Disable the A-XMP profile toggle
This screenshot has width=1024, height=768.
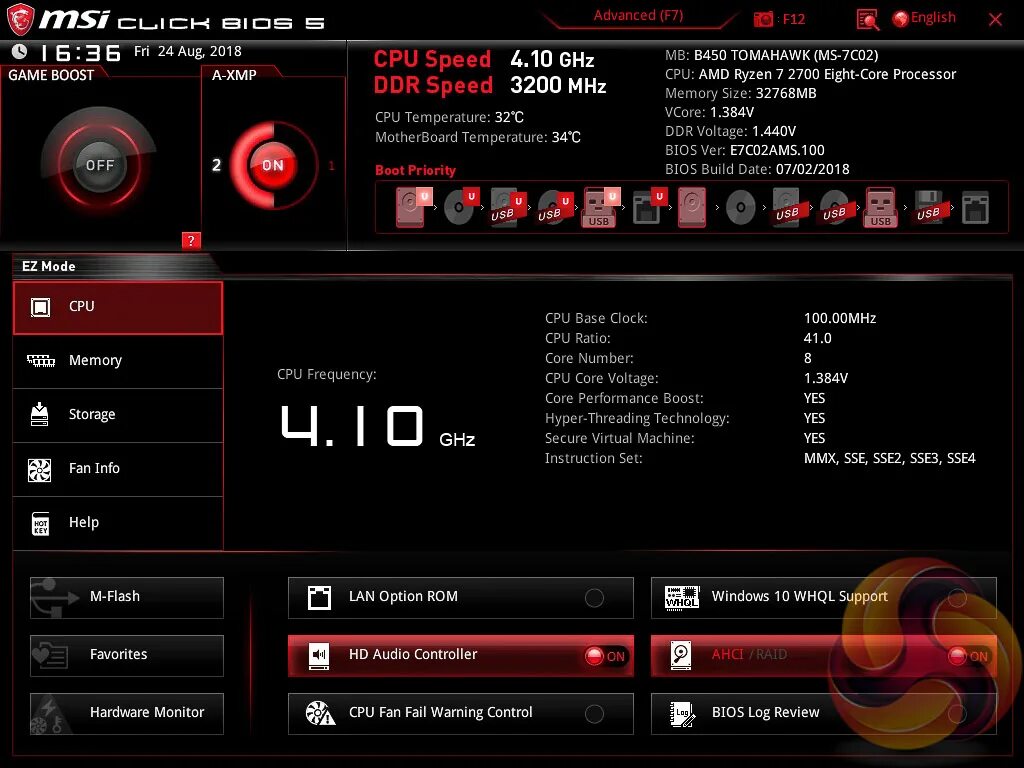272,165
